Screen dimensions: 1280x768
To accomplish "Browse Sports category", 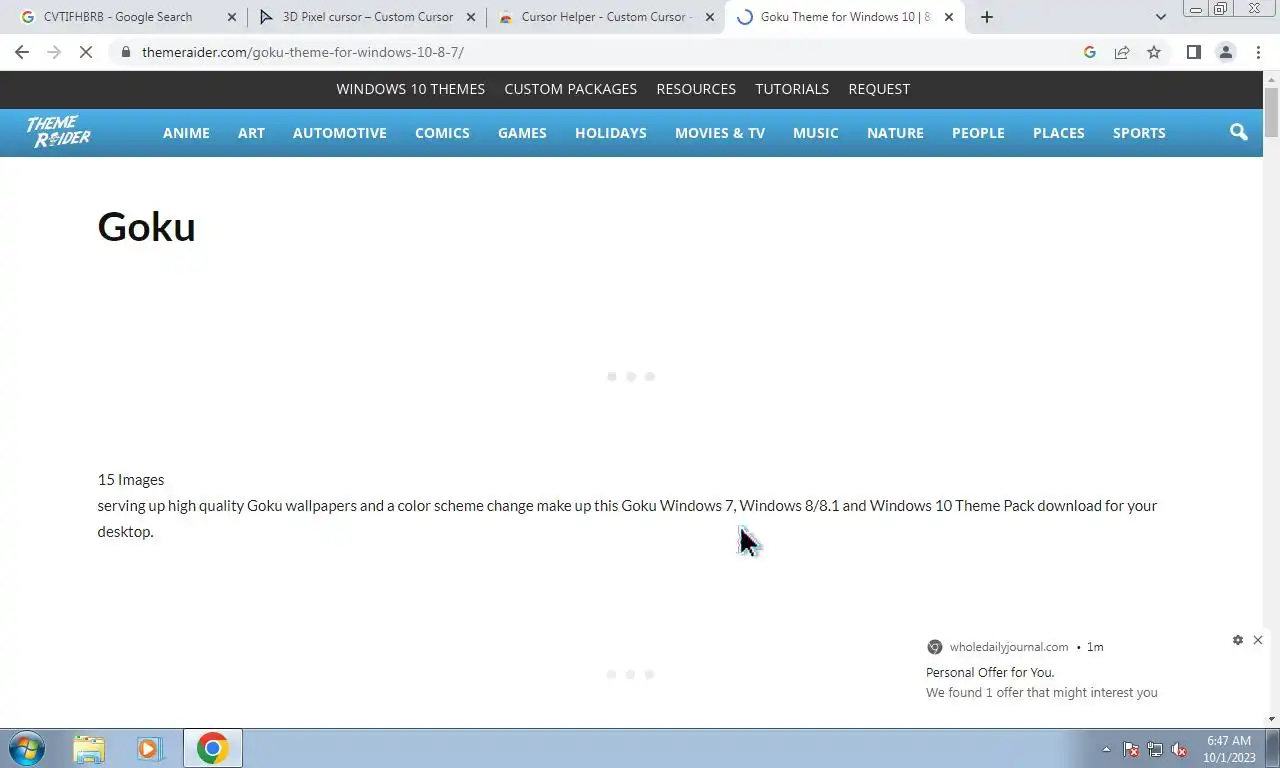I will (1139, 133).
